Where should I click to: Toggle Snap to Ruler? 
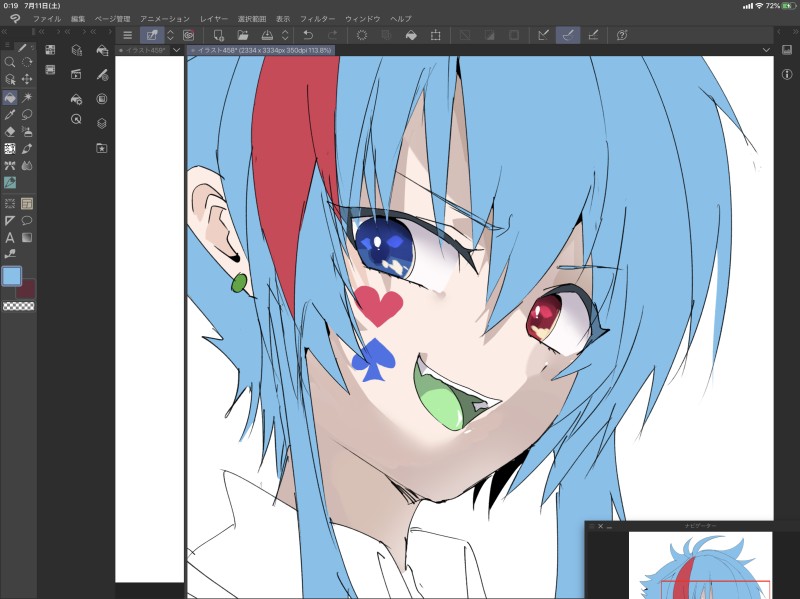click(543, 35)
